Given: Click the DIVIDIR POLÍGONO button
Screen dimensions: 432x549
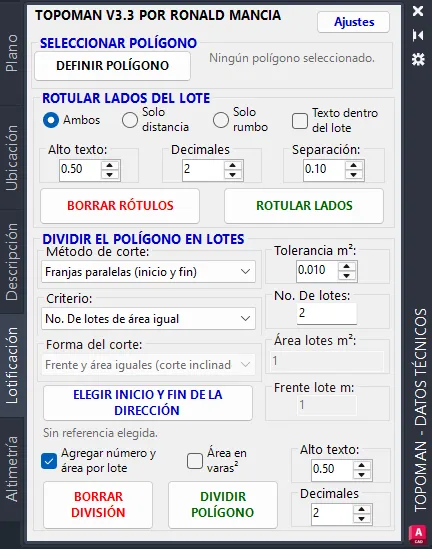Looking at the screenshot, I should click(x=223, y=505).
